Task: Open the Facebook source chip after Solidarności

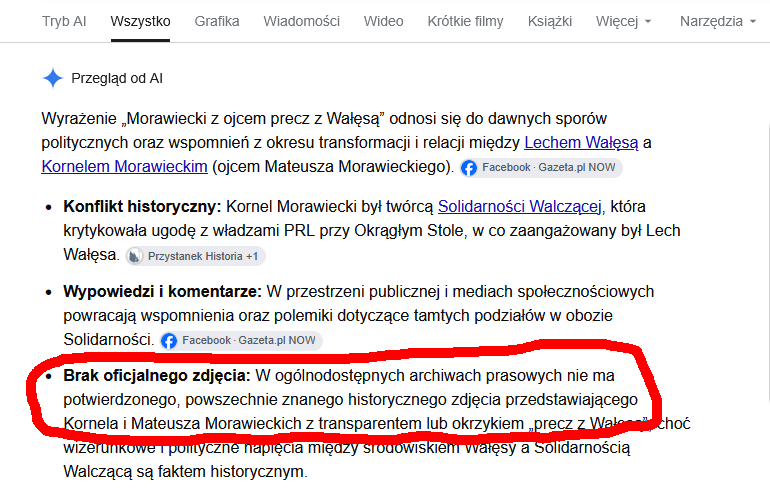Action: coord(241,340)
